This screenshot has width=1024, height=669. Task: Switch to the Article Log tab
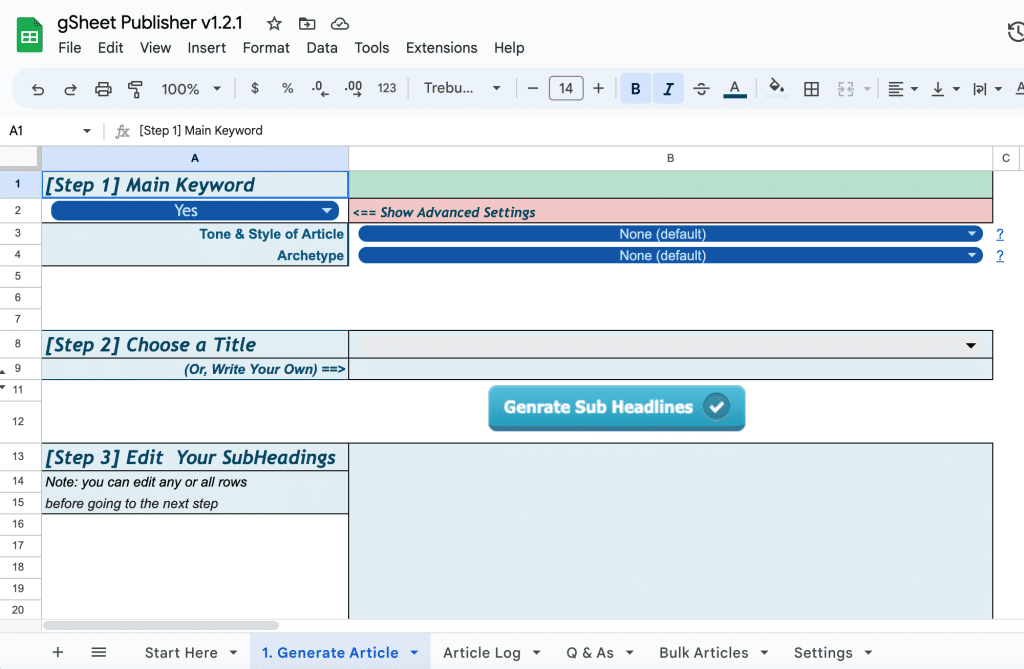(481, 652)
